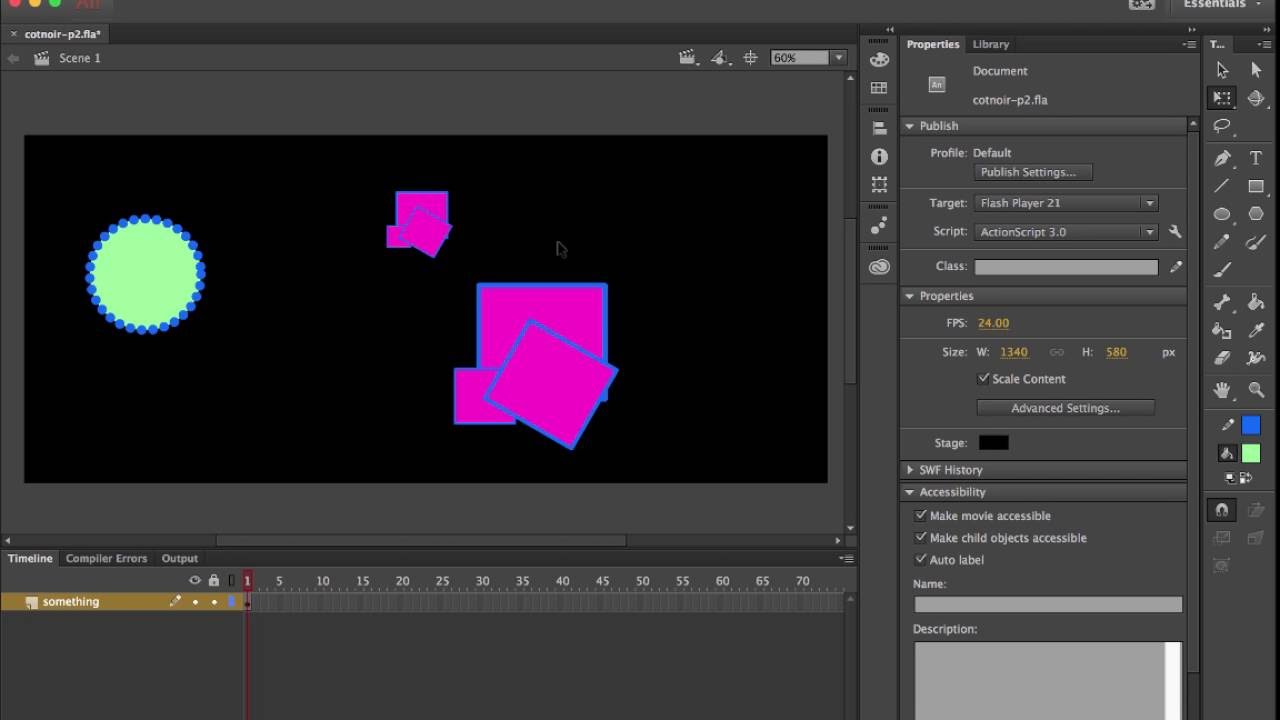Open the CC Libraries cloud icon
This screenshot has height=720, width=1280.
(879, 266)
